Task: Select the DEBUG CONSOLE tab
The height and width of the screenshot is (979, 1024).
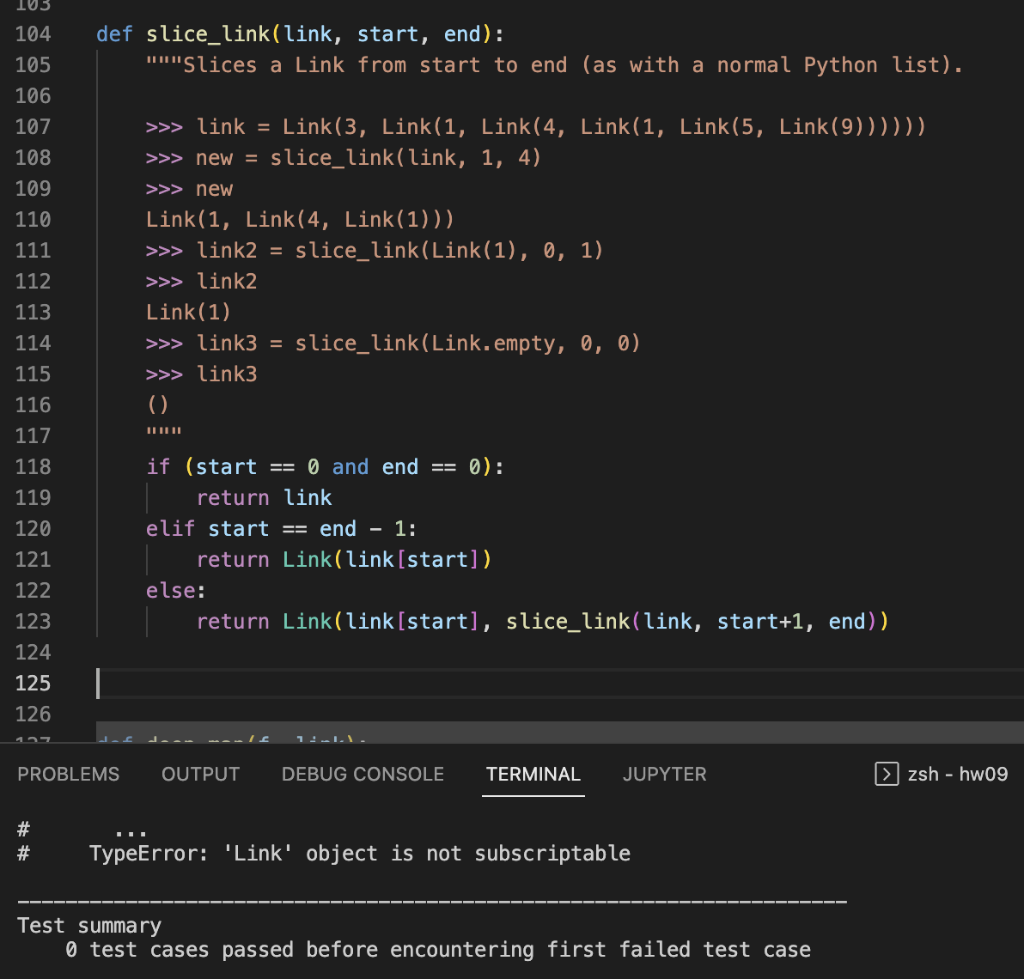Action: [x=362, y=774]
